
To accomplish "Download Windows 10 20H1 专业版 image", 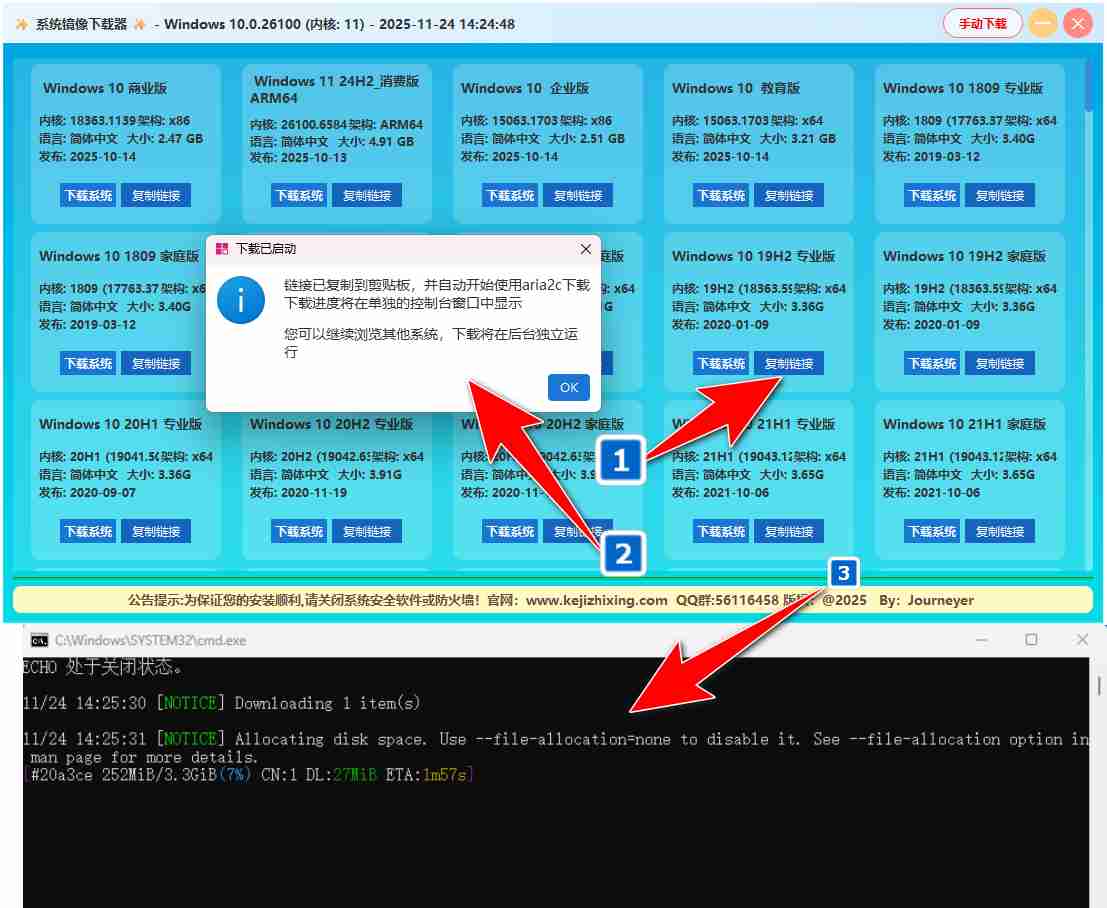I will [x=88, y=532].
